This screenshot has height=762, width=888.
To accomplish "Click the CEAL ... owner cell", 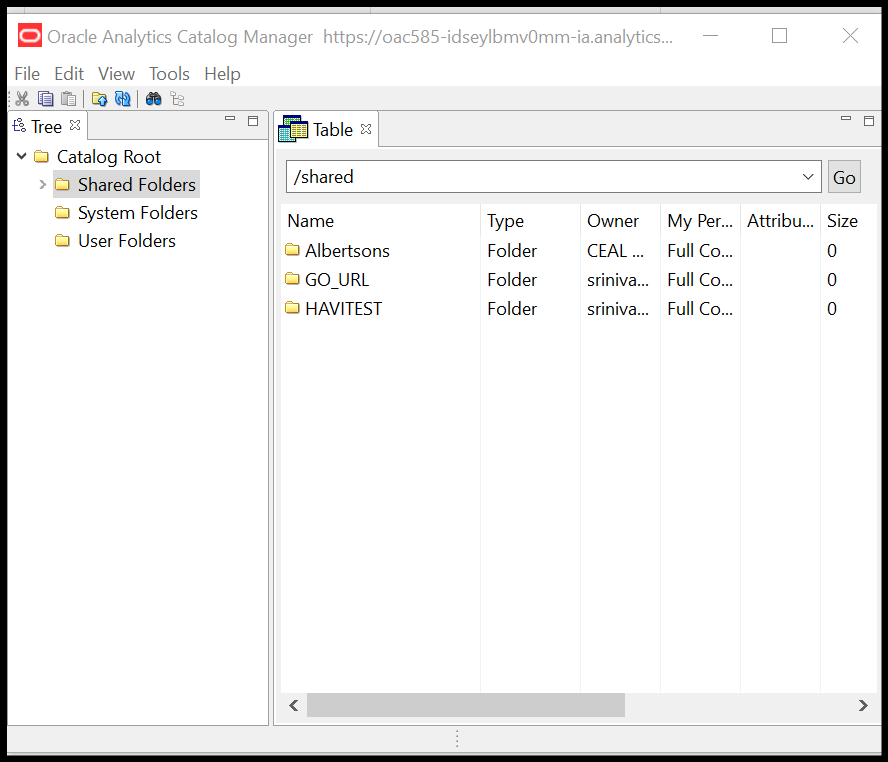I will point(615,251).
